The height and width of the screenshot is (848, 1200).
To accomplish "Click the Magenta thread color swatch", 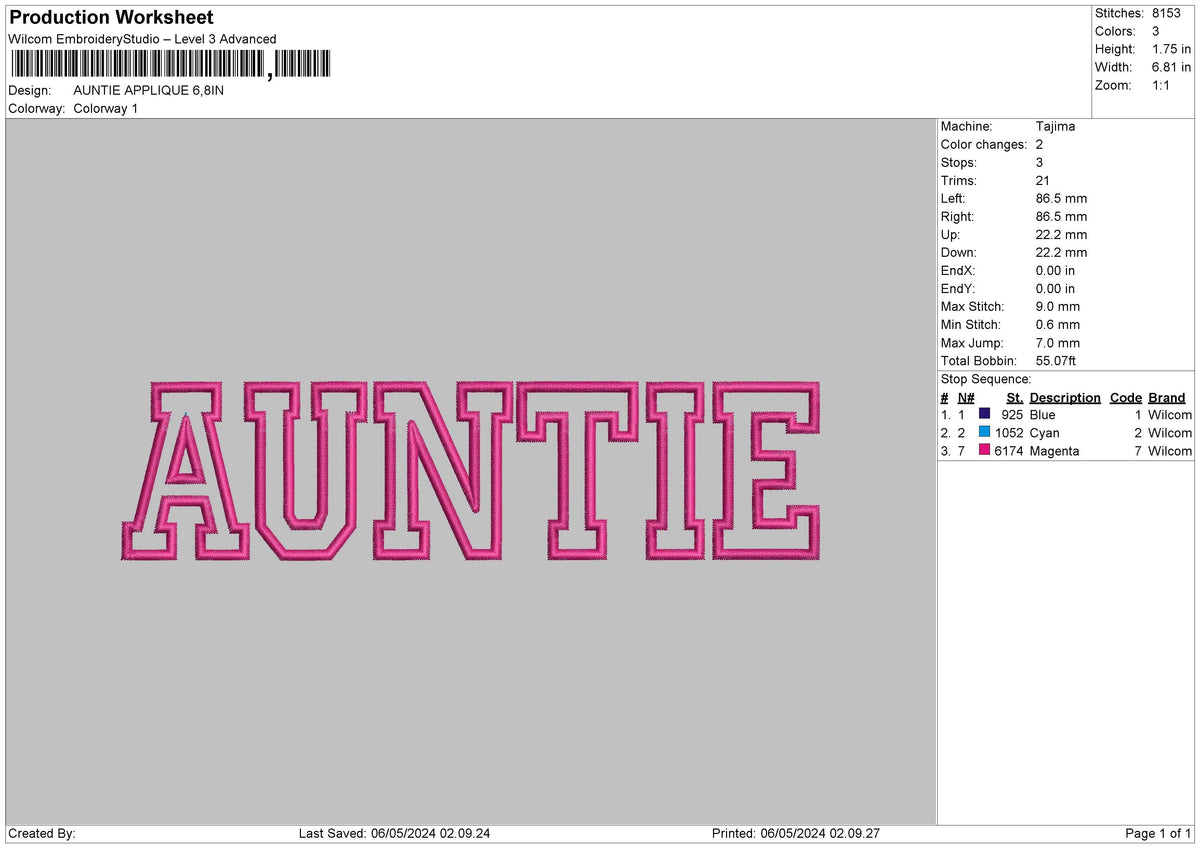I will pyautogui.click(x=985, y=451).
